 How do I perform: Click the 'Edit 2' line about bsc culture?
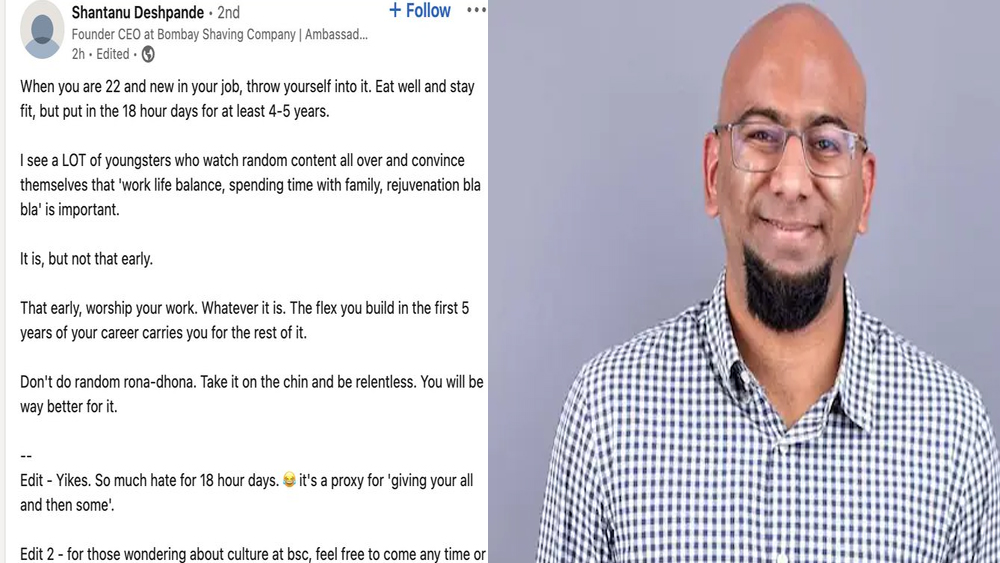253,554
